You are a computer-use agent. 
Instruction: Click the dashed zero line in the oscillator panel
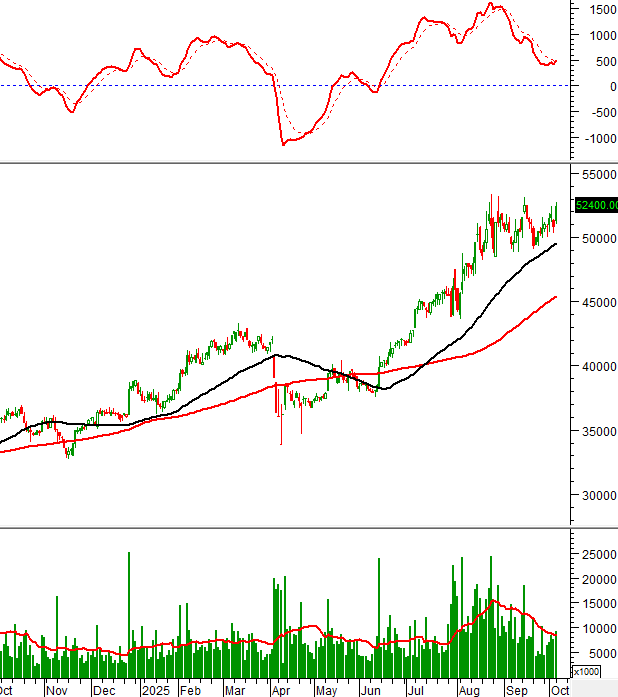tap(200, 85)
